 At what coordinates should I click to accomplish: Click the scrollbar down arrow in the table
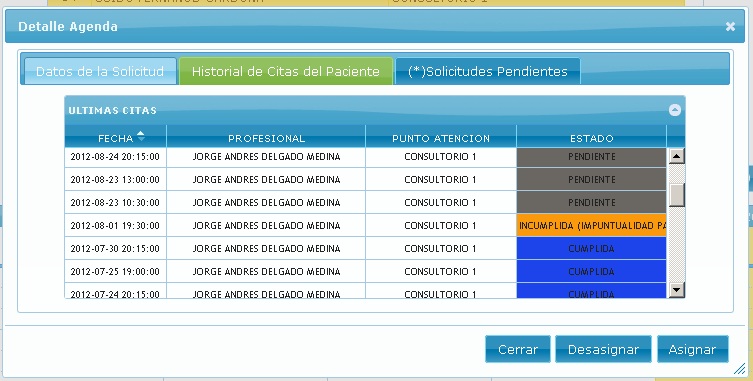coord(676,289)
